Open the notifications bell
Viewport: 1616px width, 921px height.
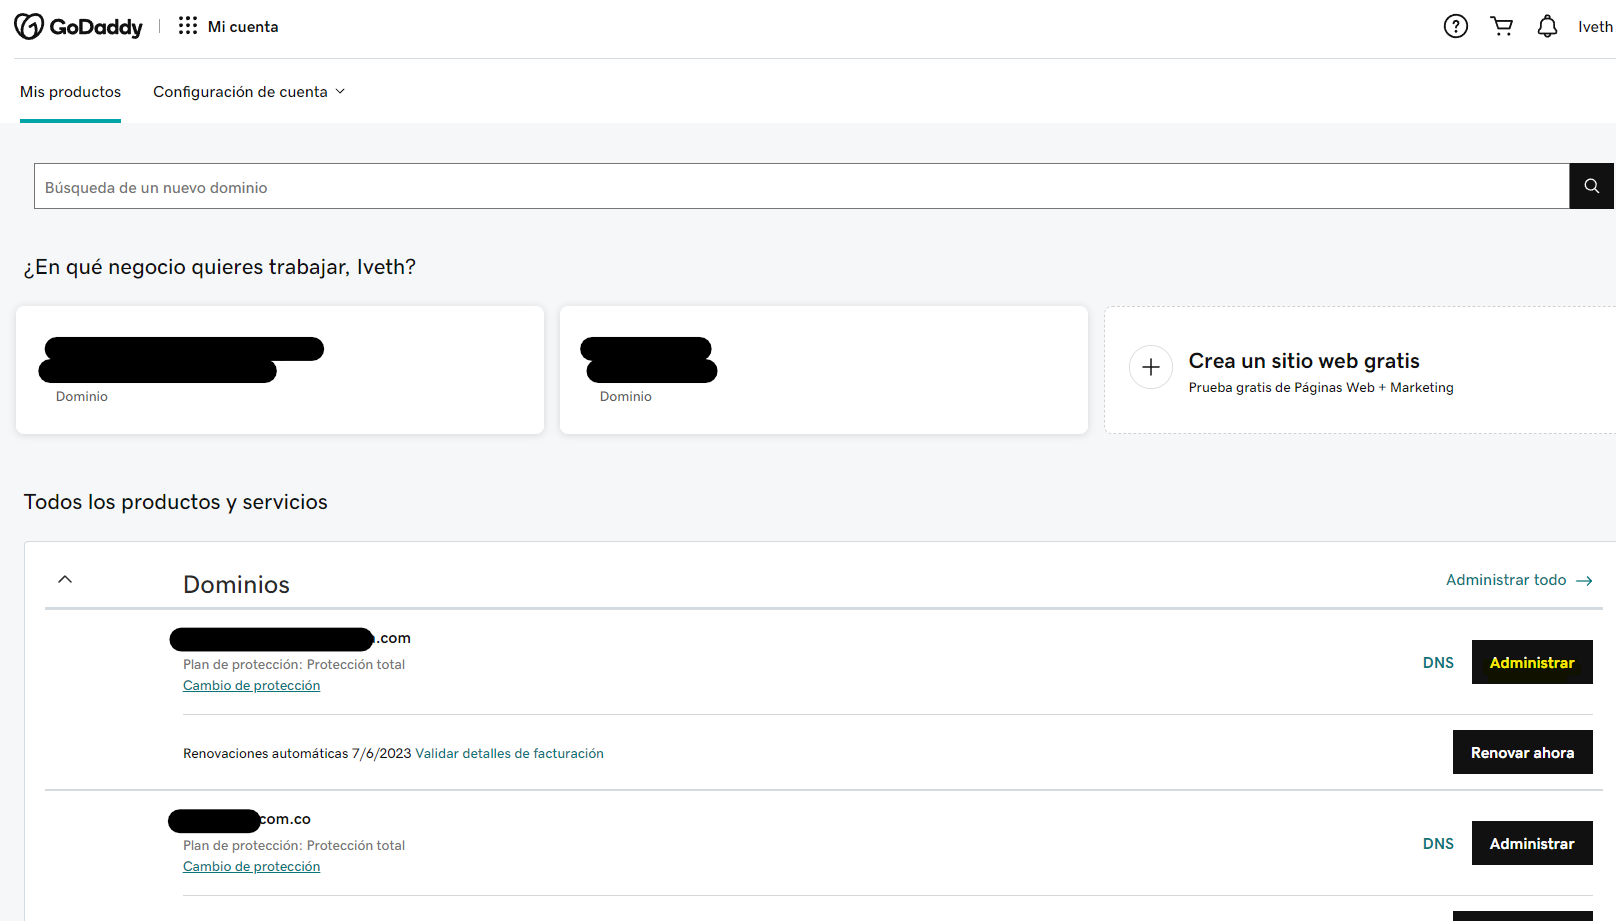pos(1547,27)
